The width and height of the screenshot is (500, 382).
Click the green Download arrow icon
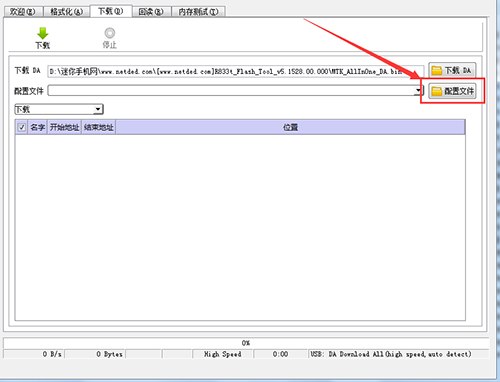43,34
